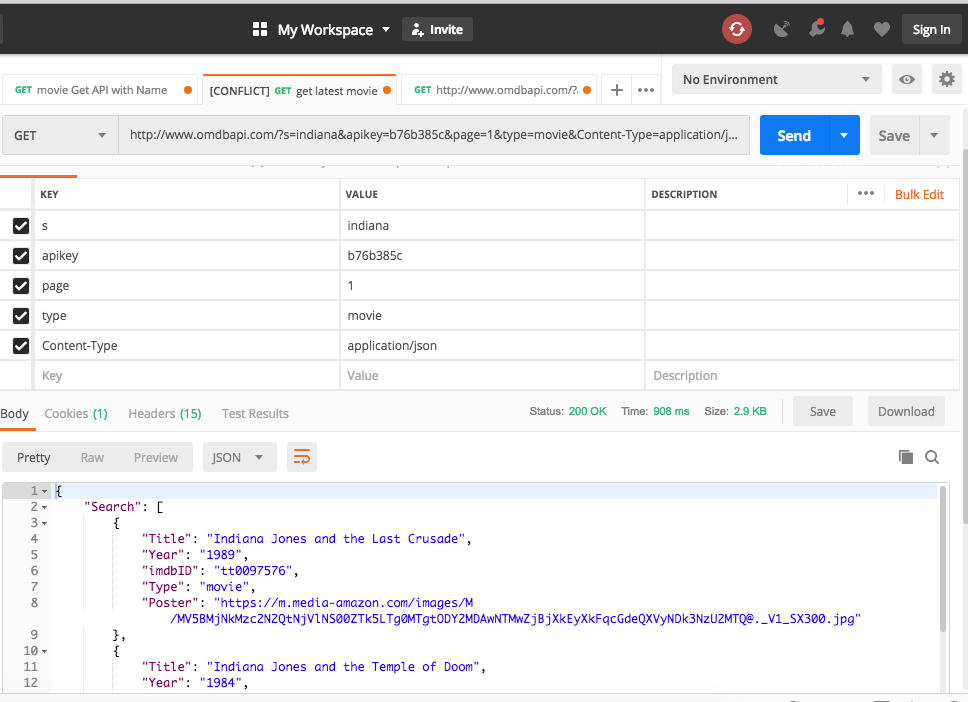Image resolution: width=968 pixels, height=702 pixels.
Task: Click the '908 ms' time value
Action: 671,411
